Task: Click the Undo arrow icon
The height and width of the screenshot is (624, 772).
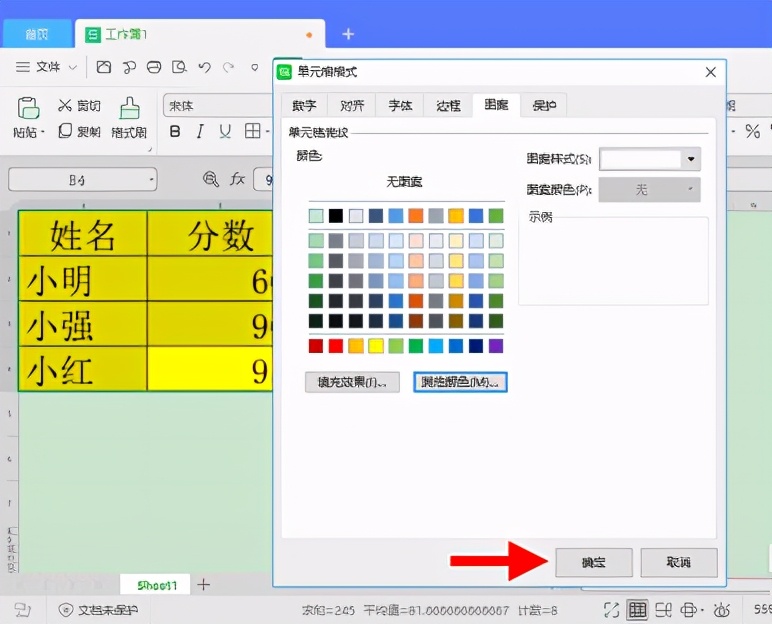Action: click(204, 67)
